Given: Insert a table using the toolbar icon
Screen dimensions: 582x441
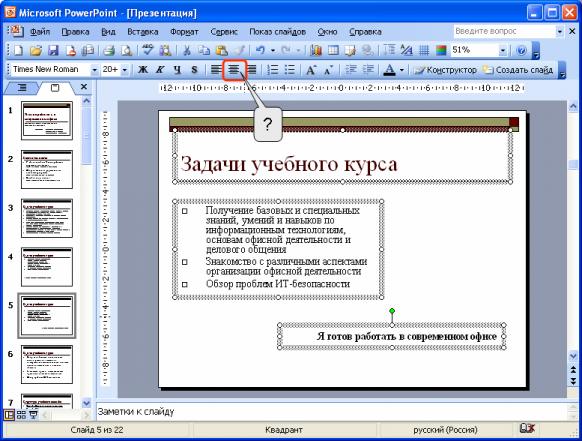Looking at the screenshot, I should (x=333, y=50).
